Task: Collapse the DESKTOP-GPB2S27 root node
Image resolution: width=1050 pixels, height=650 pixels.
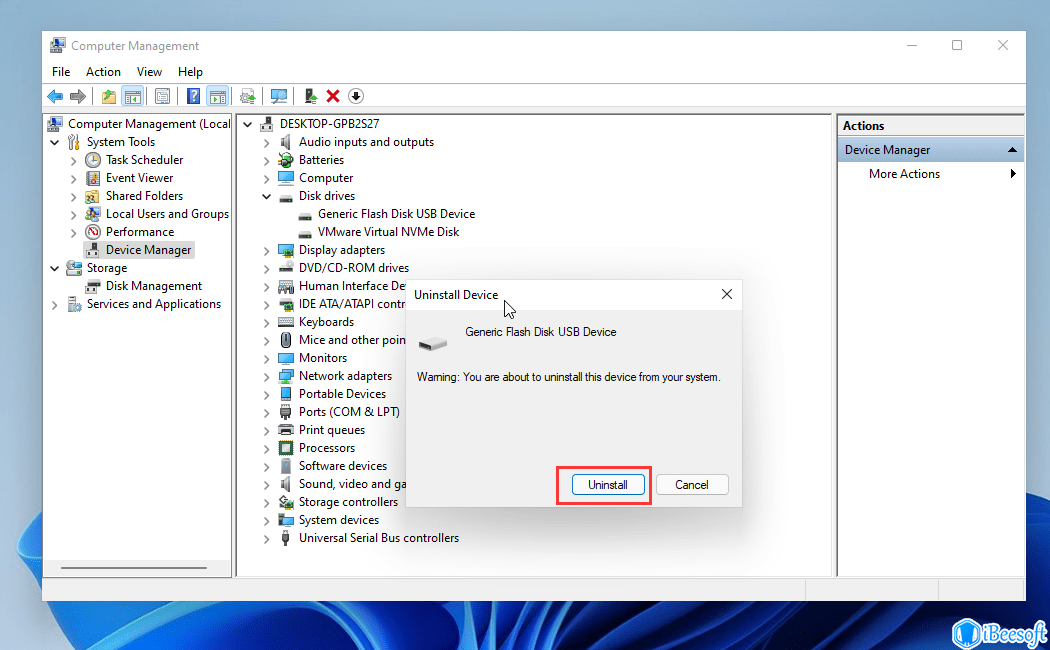Action: (x=248, y=125)
